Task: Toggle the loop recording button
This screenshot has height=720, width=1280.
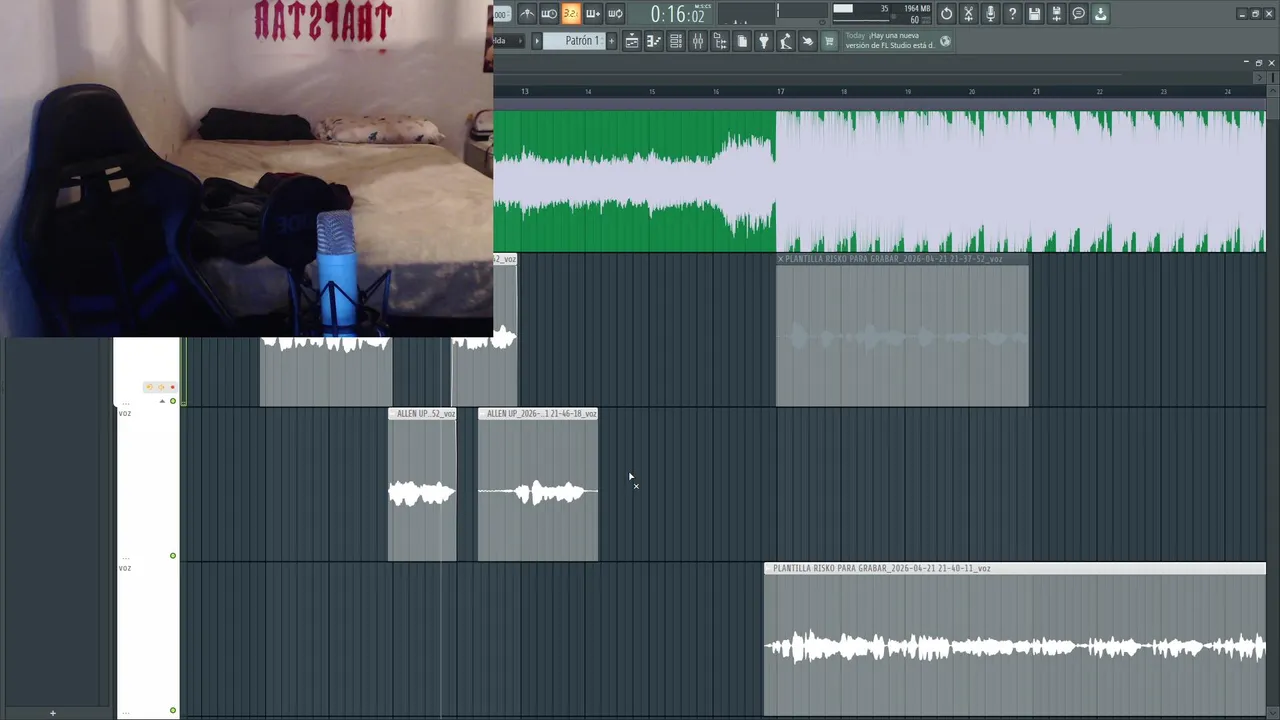Action: click(x=615, y=13)
